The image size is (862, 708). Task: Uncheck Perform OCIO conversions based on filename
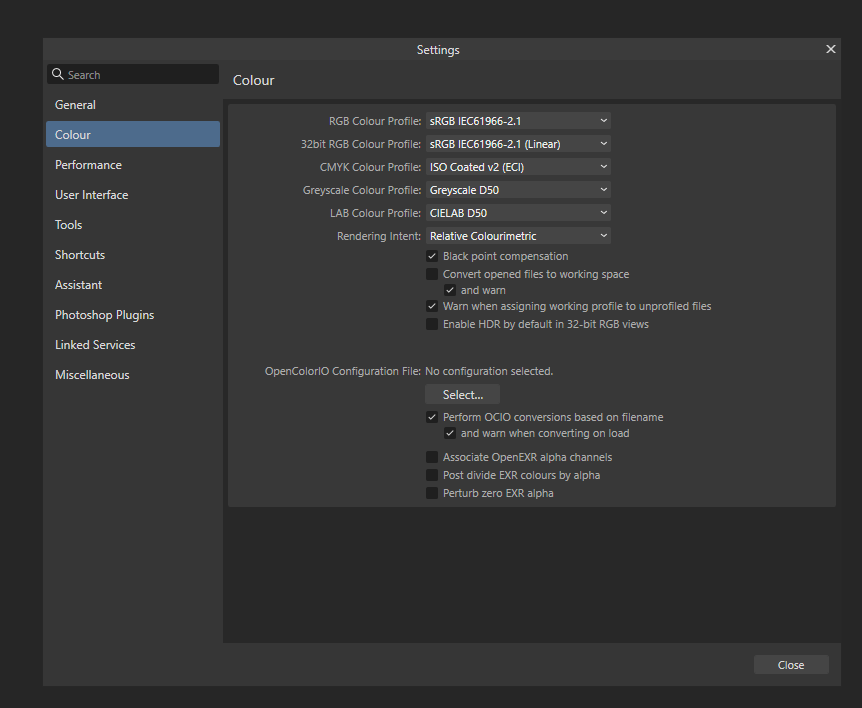[432, 417]
